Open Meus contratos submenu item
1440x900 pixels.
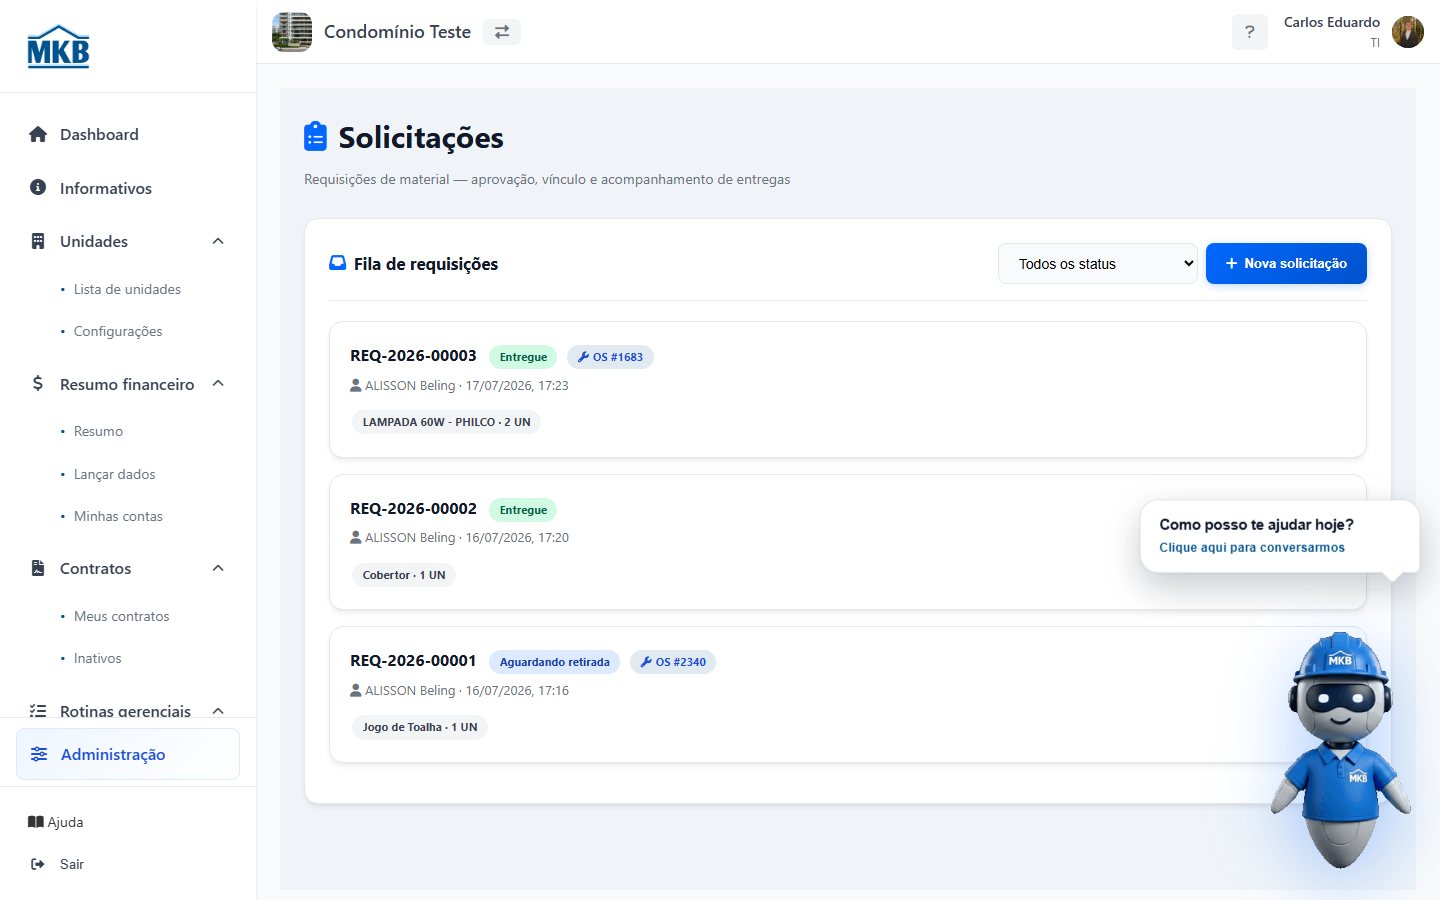pos(121,616)
